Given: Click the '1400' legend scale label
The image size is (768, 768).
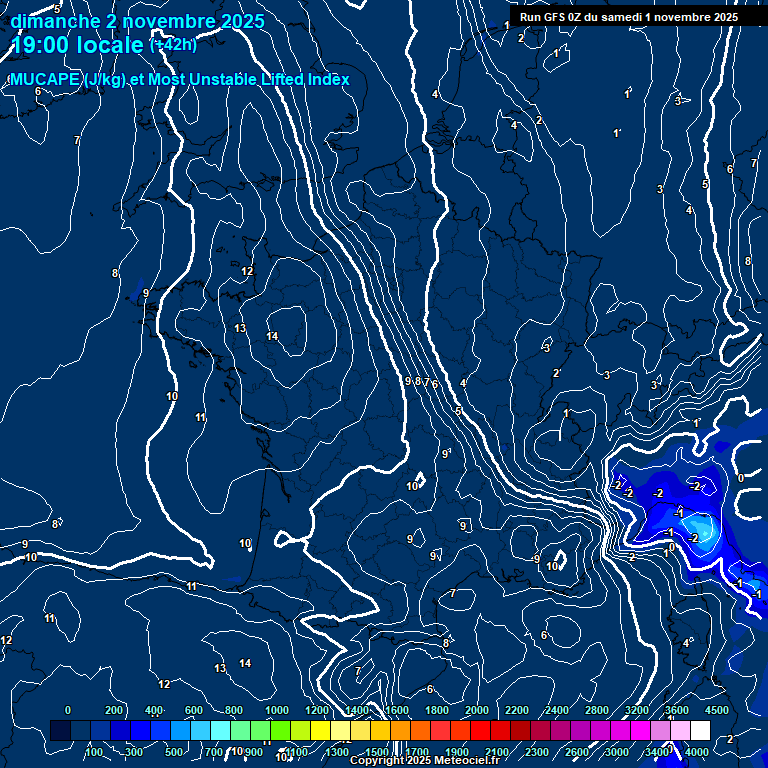Looking at the screenshot, I should coord(357,710).
